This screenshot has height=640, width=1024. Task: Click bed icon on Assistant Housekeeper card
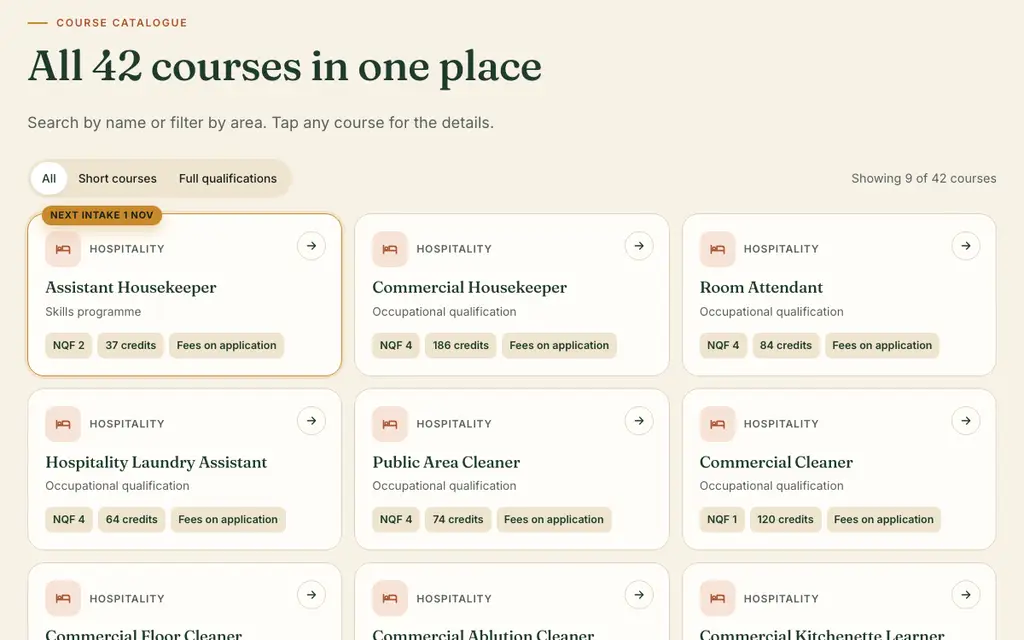tap(63, 249)
